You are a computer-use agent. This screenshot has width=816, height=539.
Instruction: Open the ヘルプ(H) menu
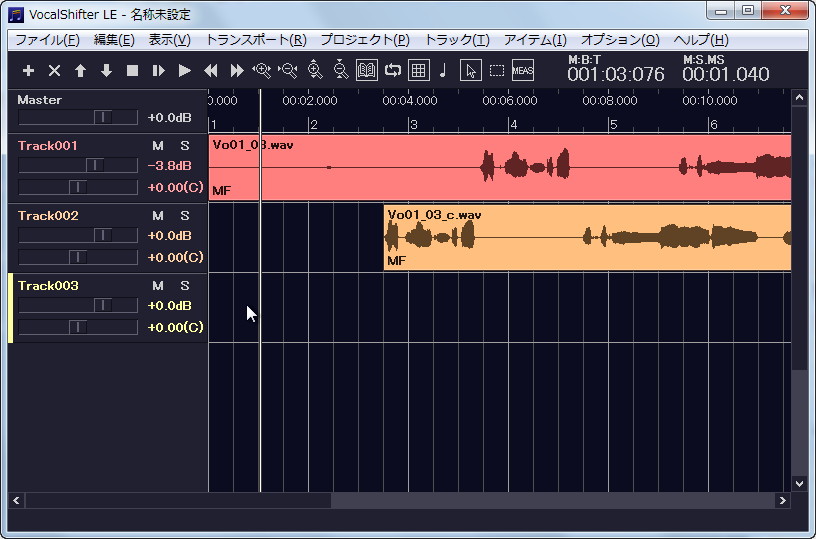click(x=700, y=40)
